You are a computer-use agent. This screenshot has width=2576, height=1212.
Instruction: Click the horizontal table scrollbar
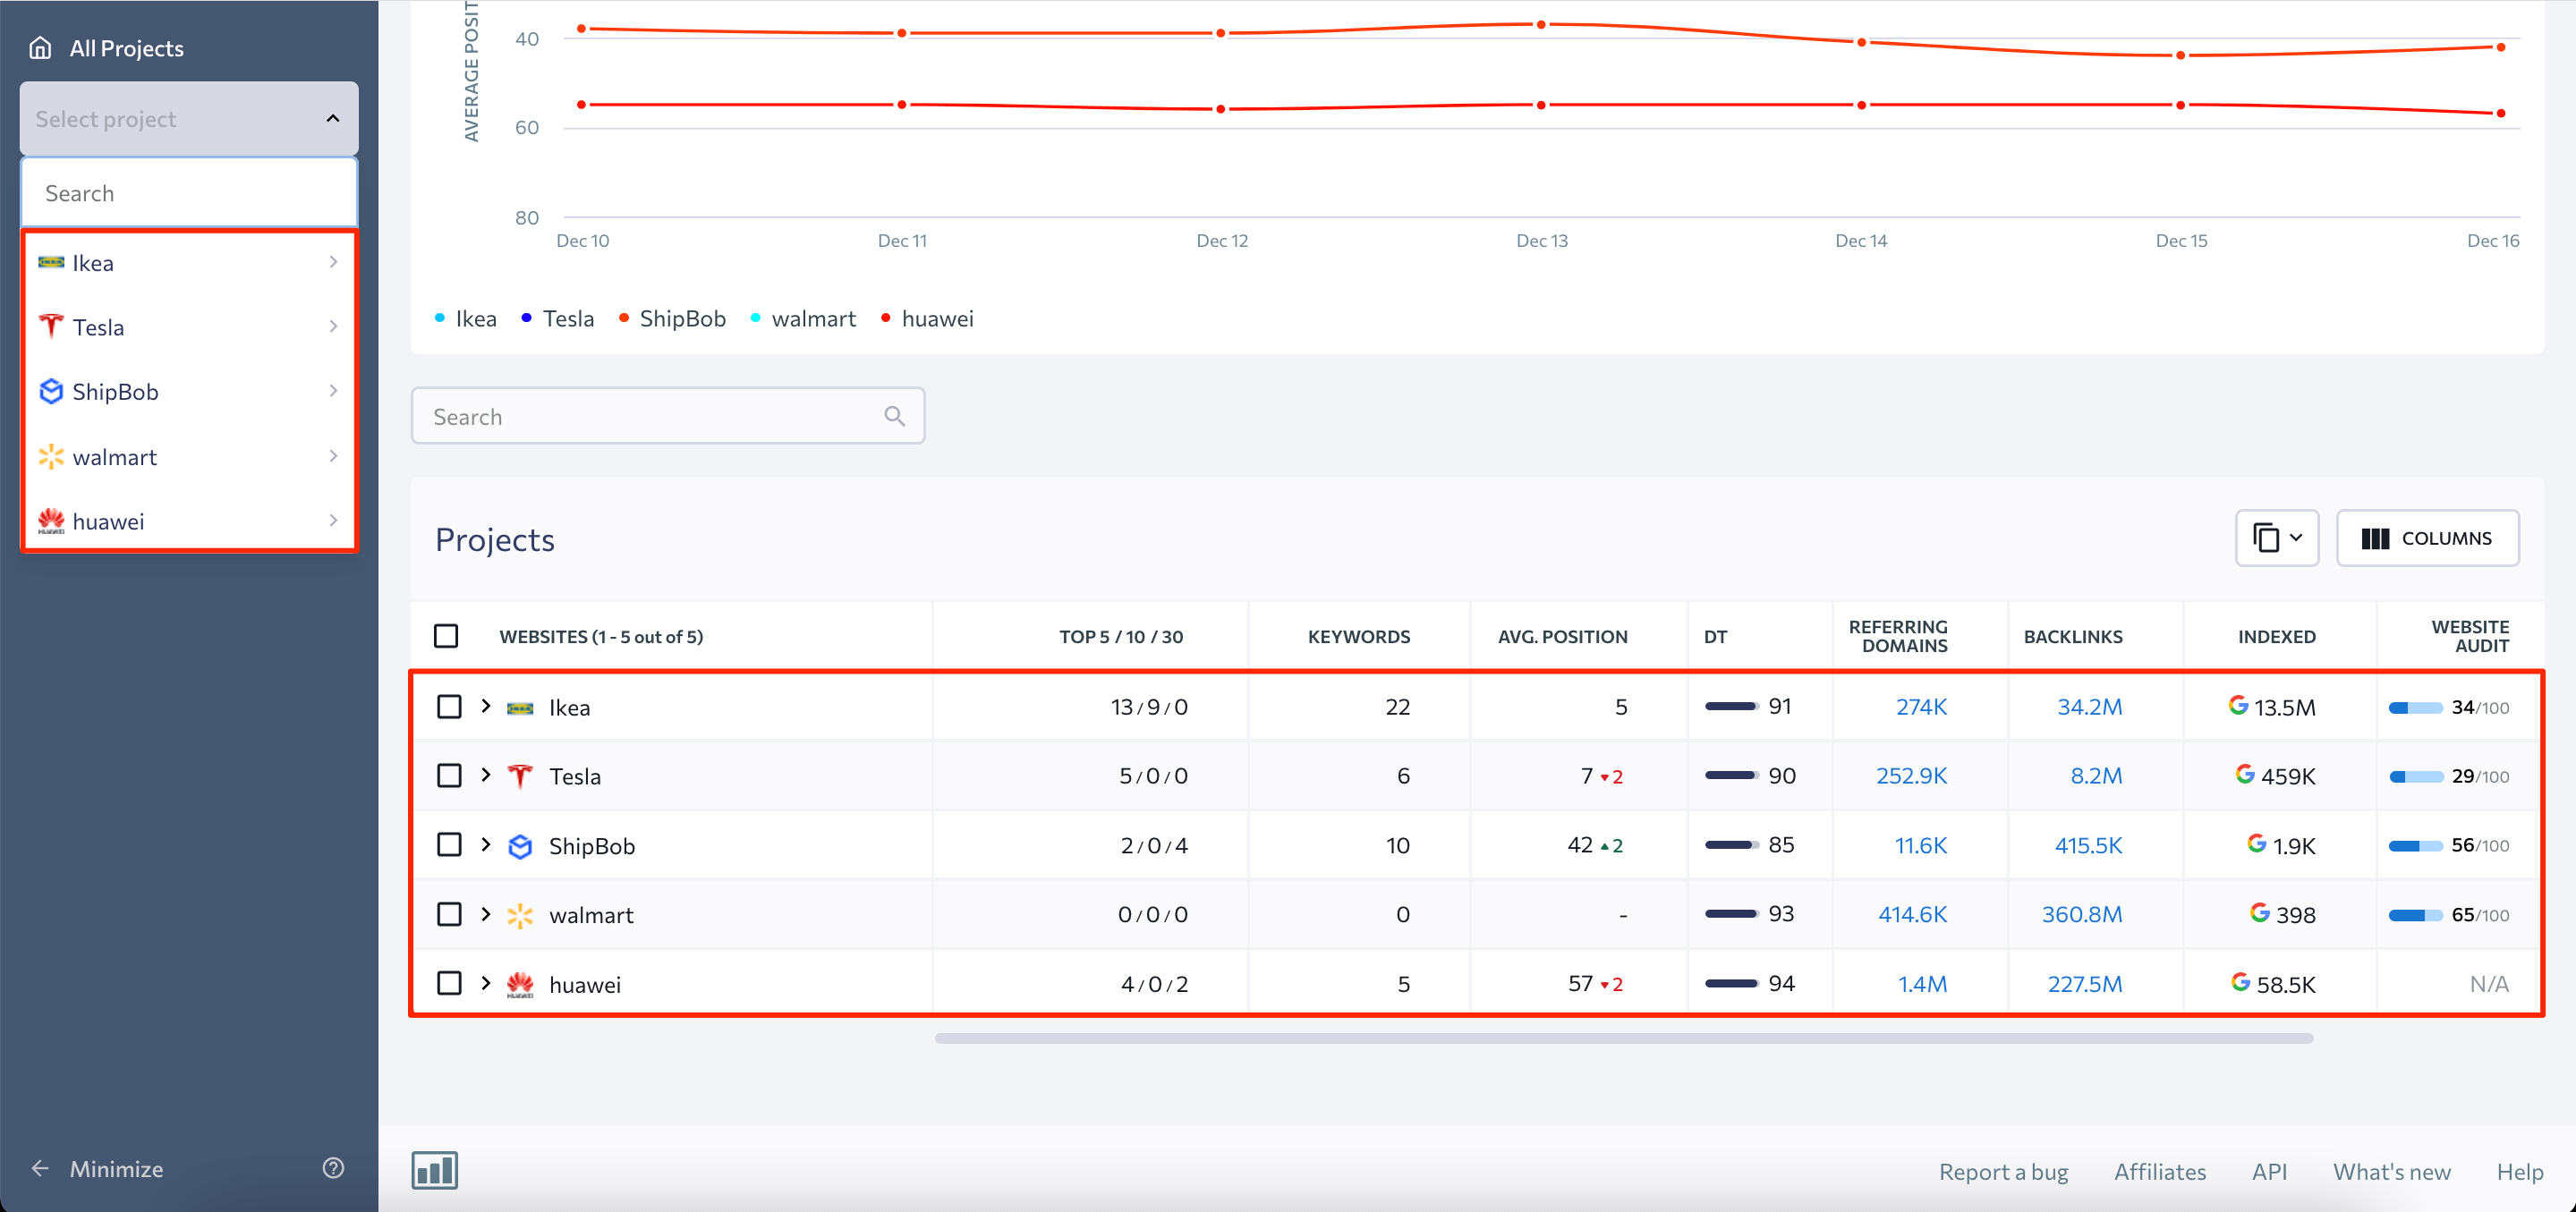tap(1623, 1038)
